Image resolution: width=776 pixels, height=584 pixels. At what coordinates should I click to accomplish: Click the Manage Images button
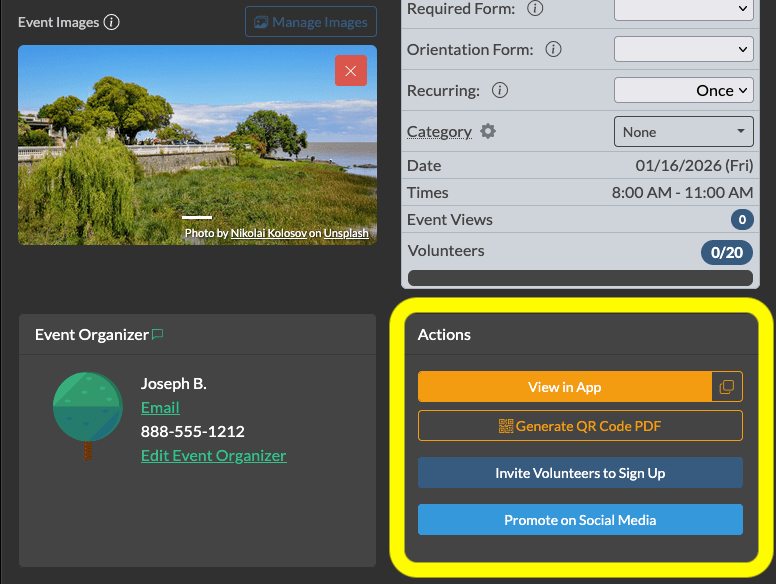(311, 21)
